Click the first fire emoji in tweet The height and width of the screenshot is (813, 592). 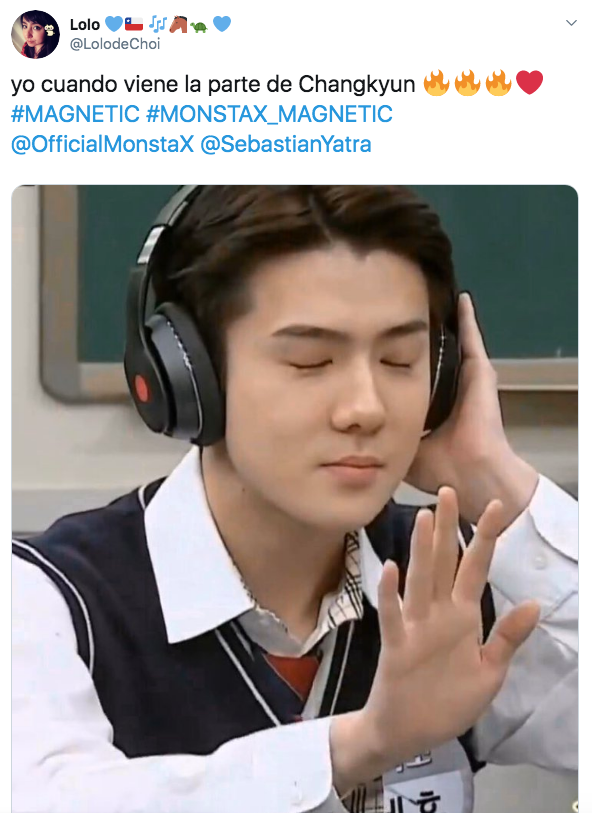(x=436, y=83)
